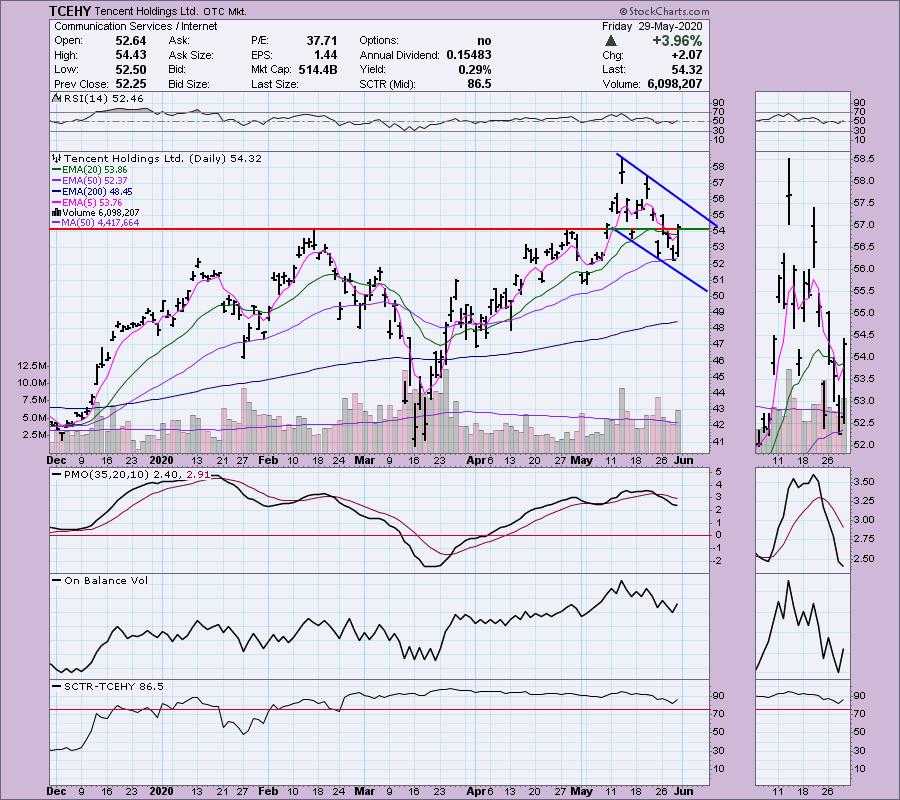Click the 'EMA(50) 52.37' legend entry
Image resolution: width=900 pixels, height=800 pixels.
coord(95,181)
